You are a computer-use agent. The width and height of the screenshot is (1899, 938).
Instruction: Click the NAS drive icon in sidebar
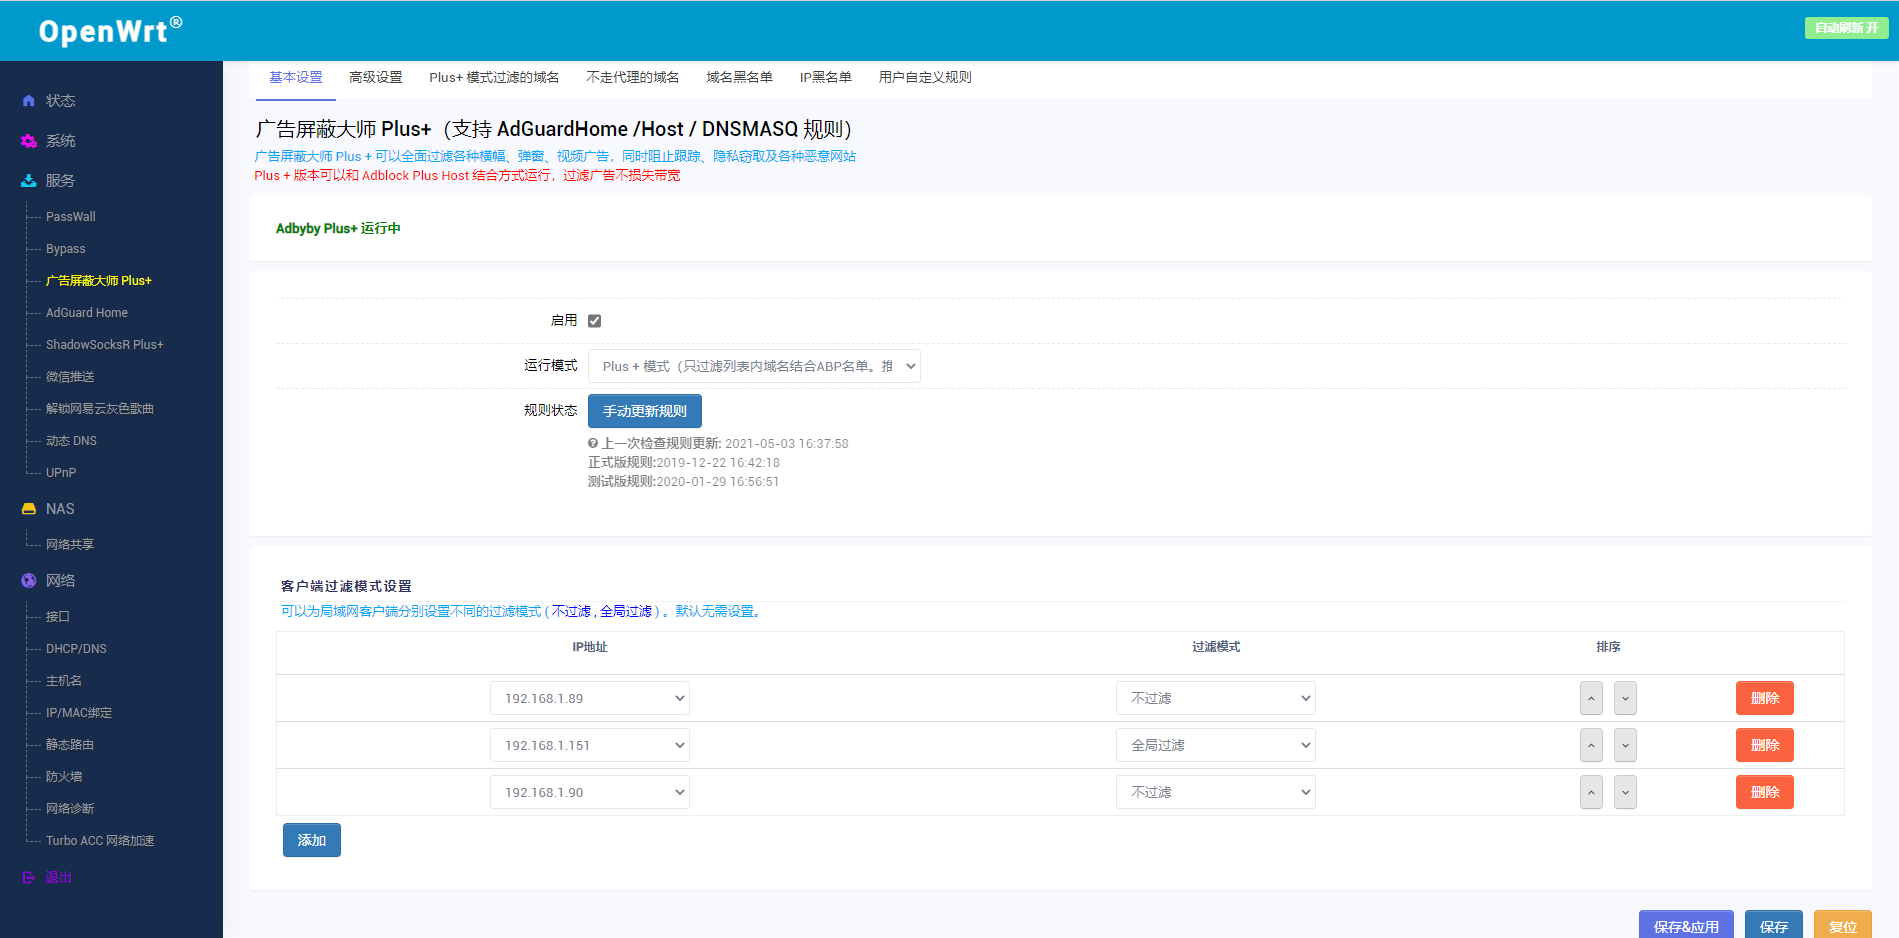[x=29, y=509]
